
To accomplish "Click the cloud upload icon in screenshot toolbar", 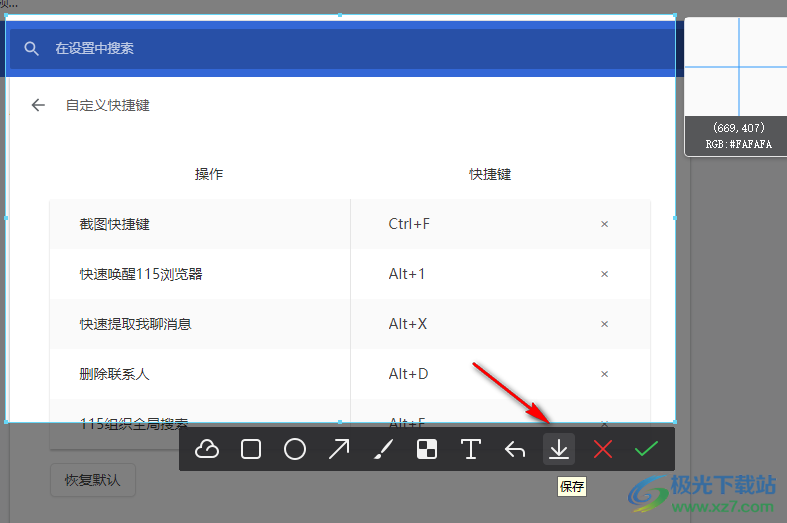I will click(x=207, y=449).
